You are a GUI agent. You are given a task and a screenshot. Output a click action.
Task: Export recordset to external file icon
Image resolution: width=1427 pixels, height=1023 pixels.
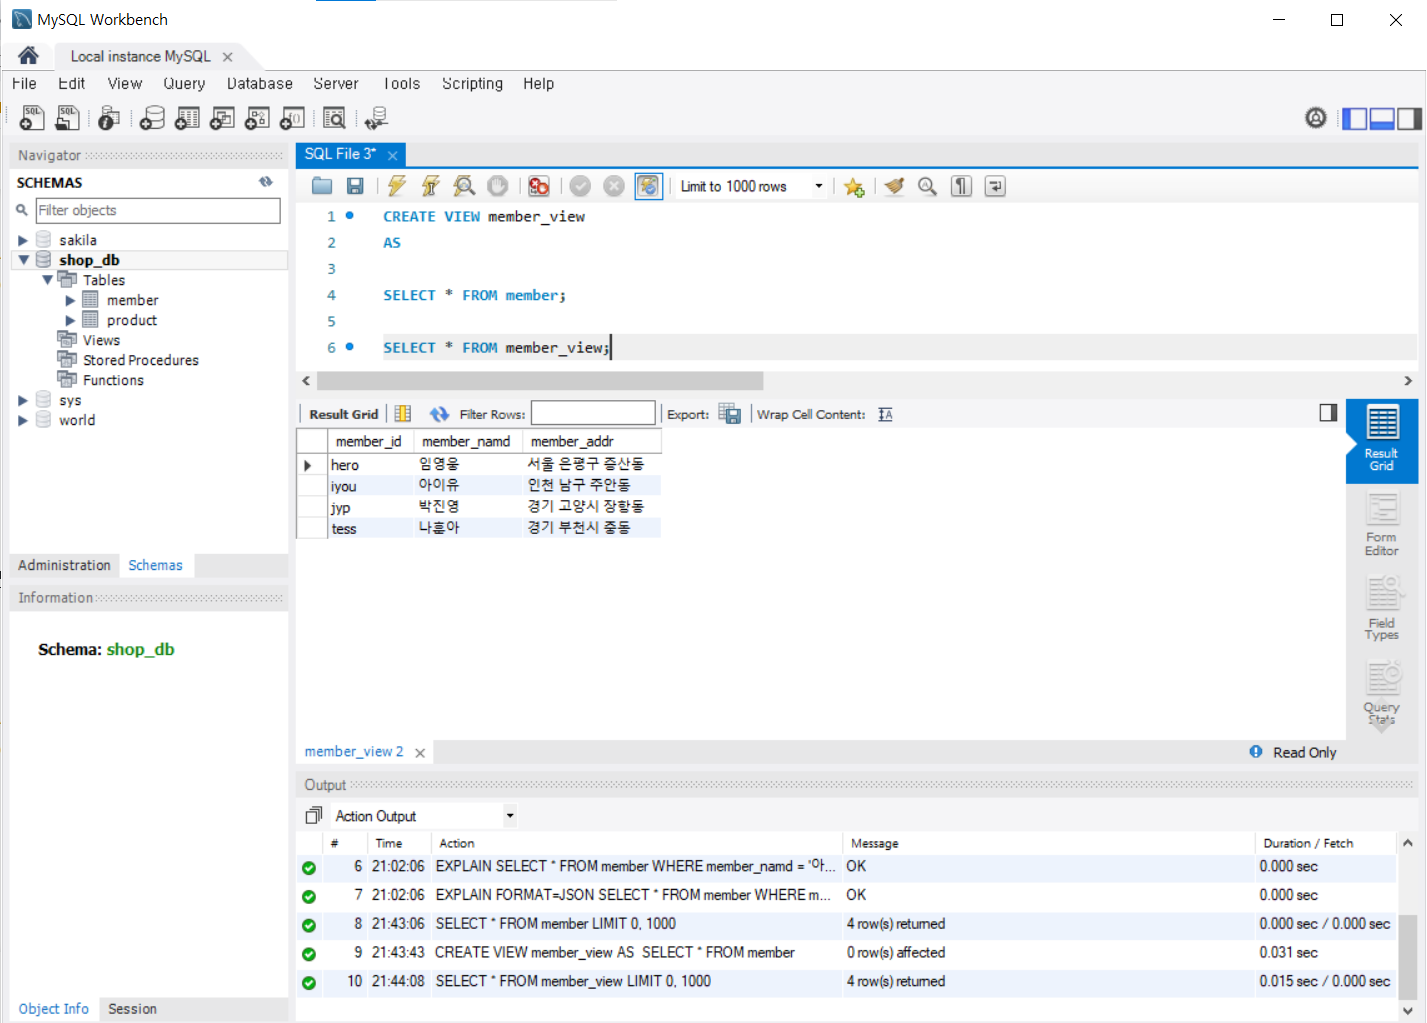(x=730, y=414)
